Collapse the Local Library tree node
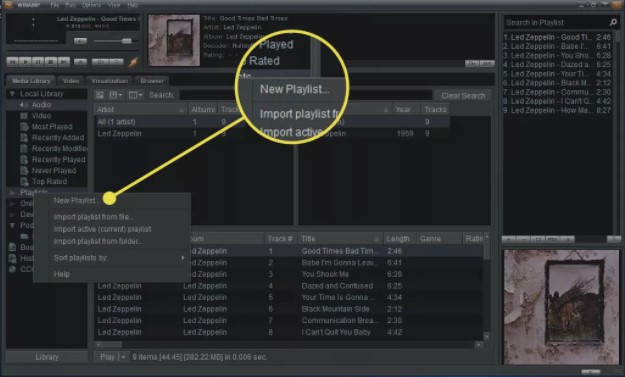625x377 pixels. pyautogui.click(x=12, y=94)
